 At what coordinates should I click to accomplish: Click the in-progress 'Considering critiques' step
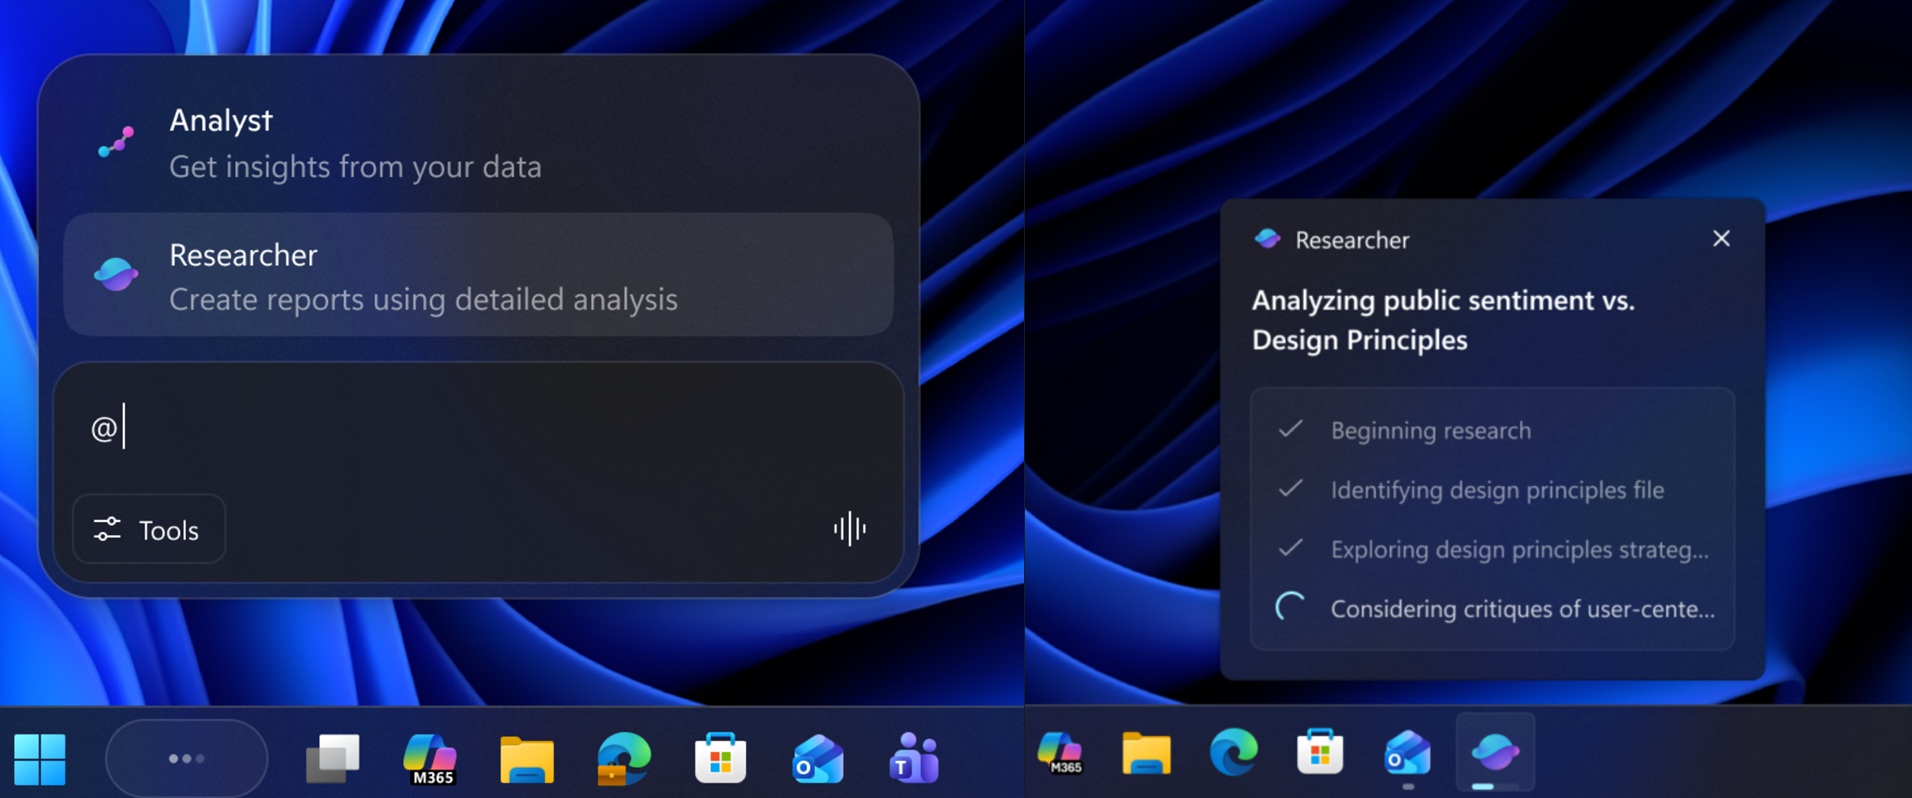tap(1521, 609)
